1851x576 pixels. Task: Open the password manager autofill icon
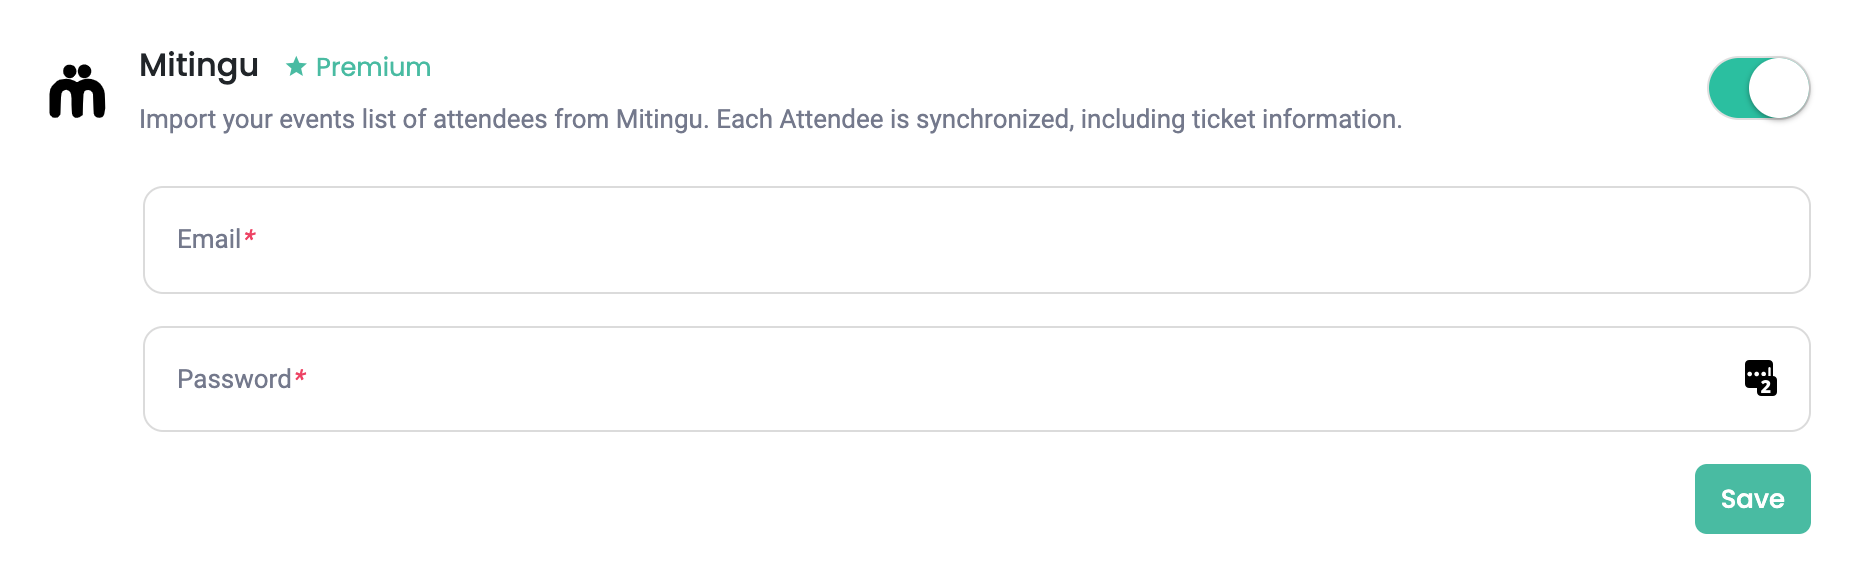coord(1760,378)
